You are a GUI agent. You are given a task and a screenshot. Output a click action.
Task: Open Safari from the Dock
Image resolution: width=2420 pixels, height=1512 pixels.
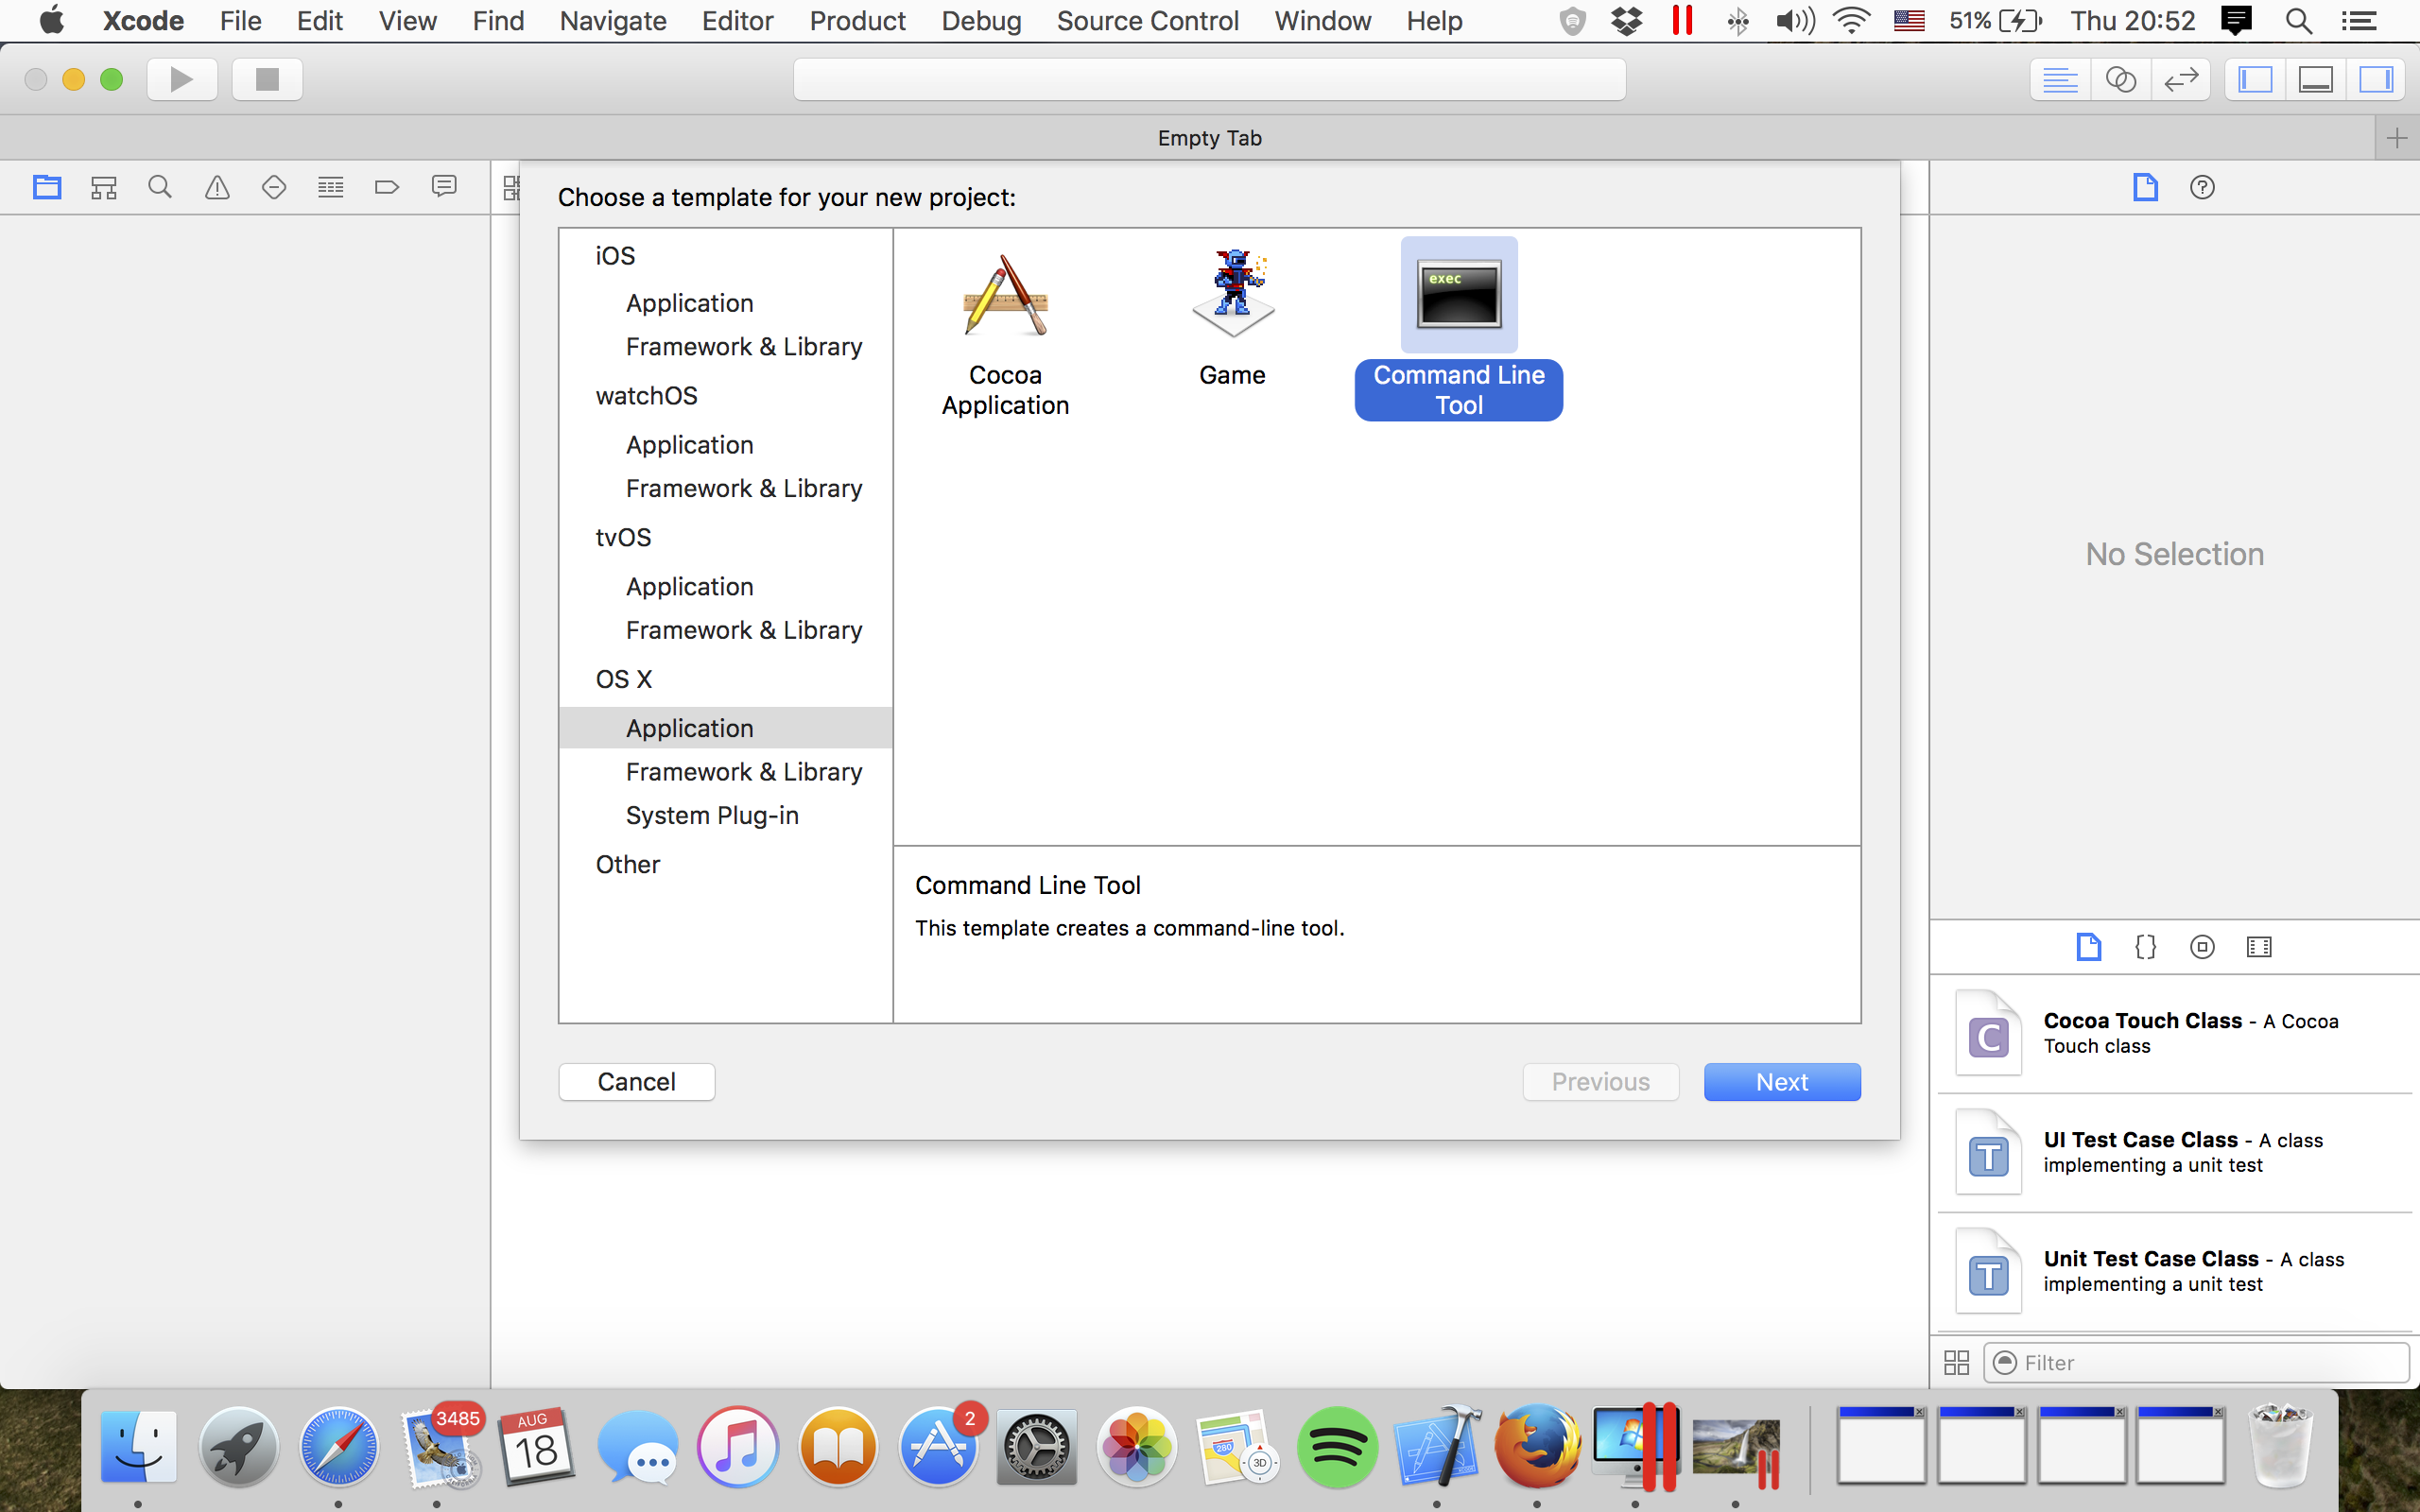338,1446
